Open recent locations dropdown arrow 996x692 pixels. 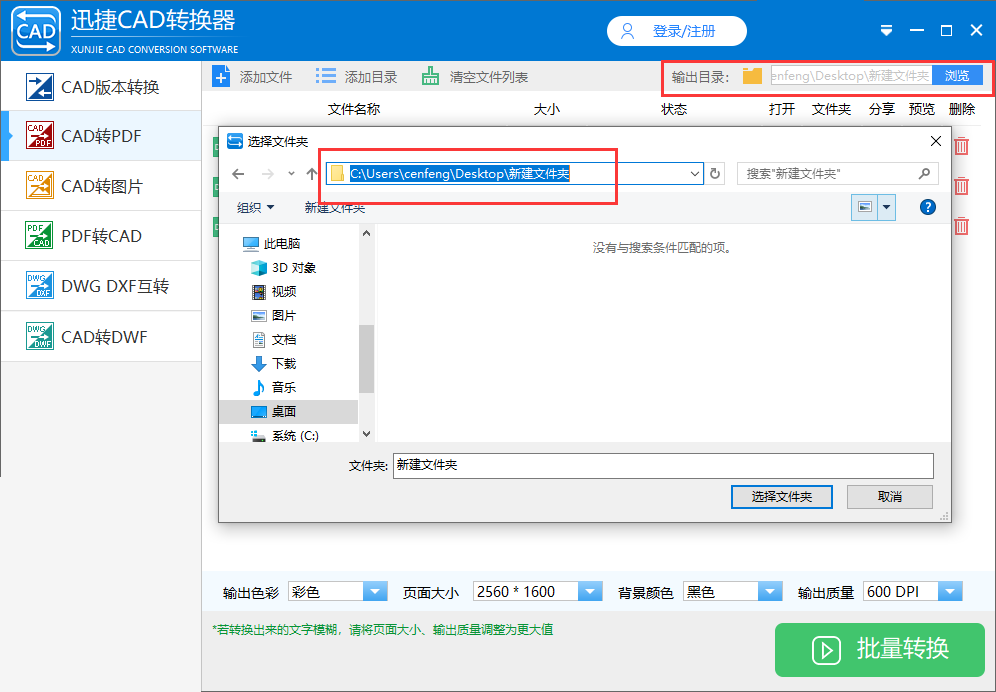click(291, 173)
